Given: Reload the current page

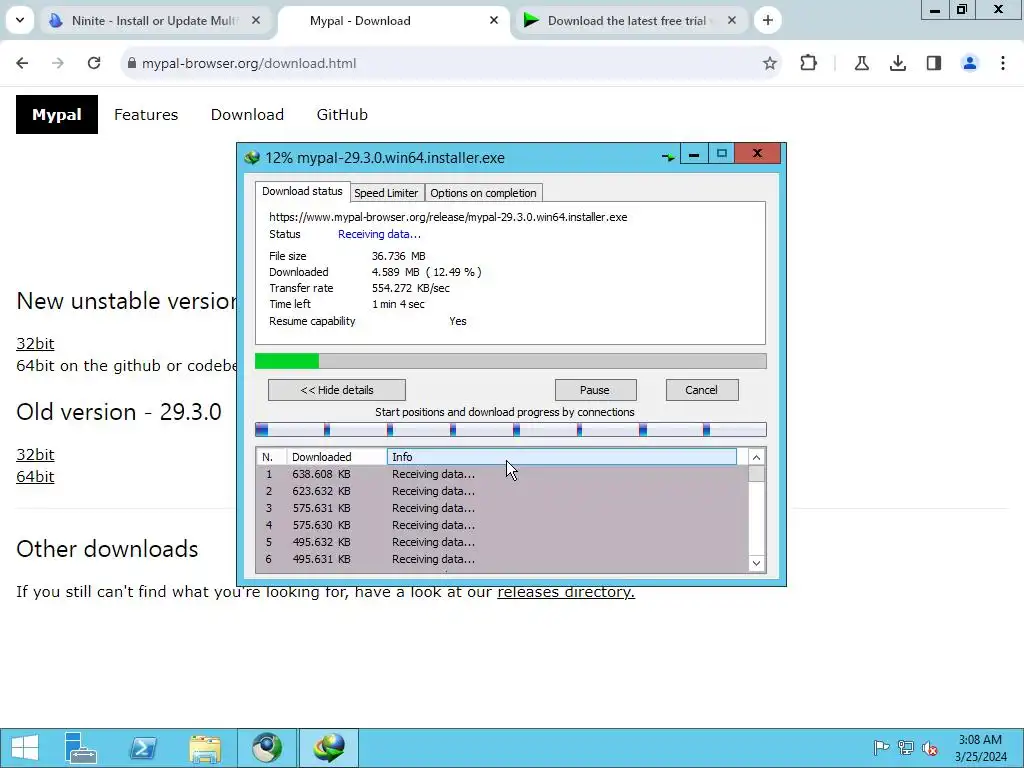Looking at the screenshot, I should pos(94,63).
